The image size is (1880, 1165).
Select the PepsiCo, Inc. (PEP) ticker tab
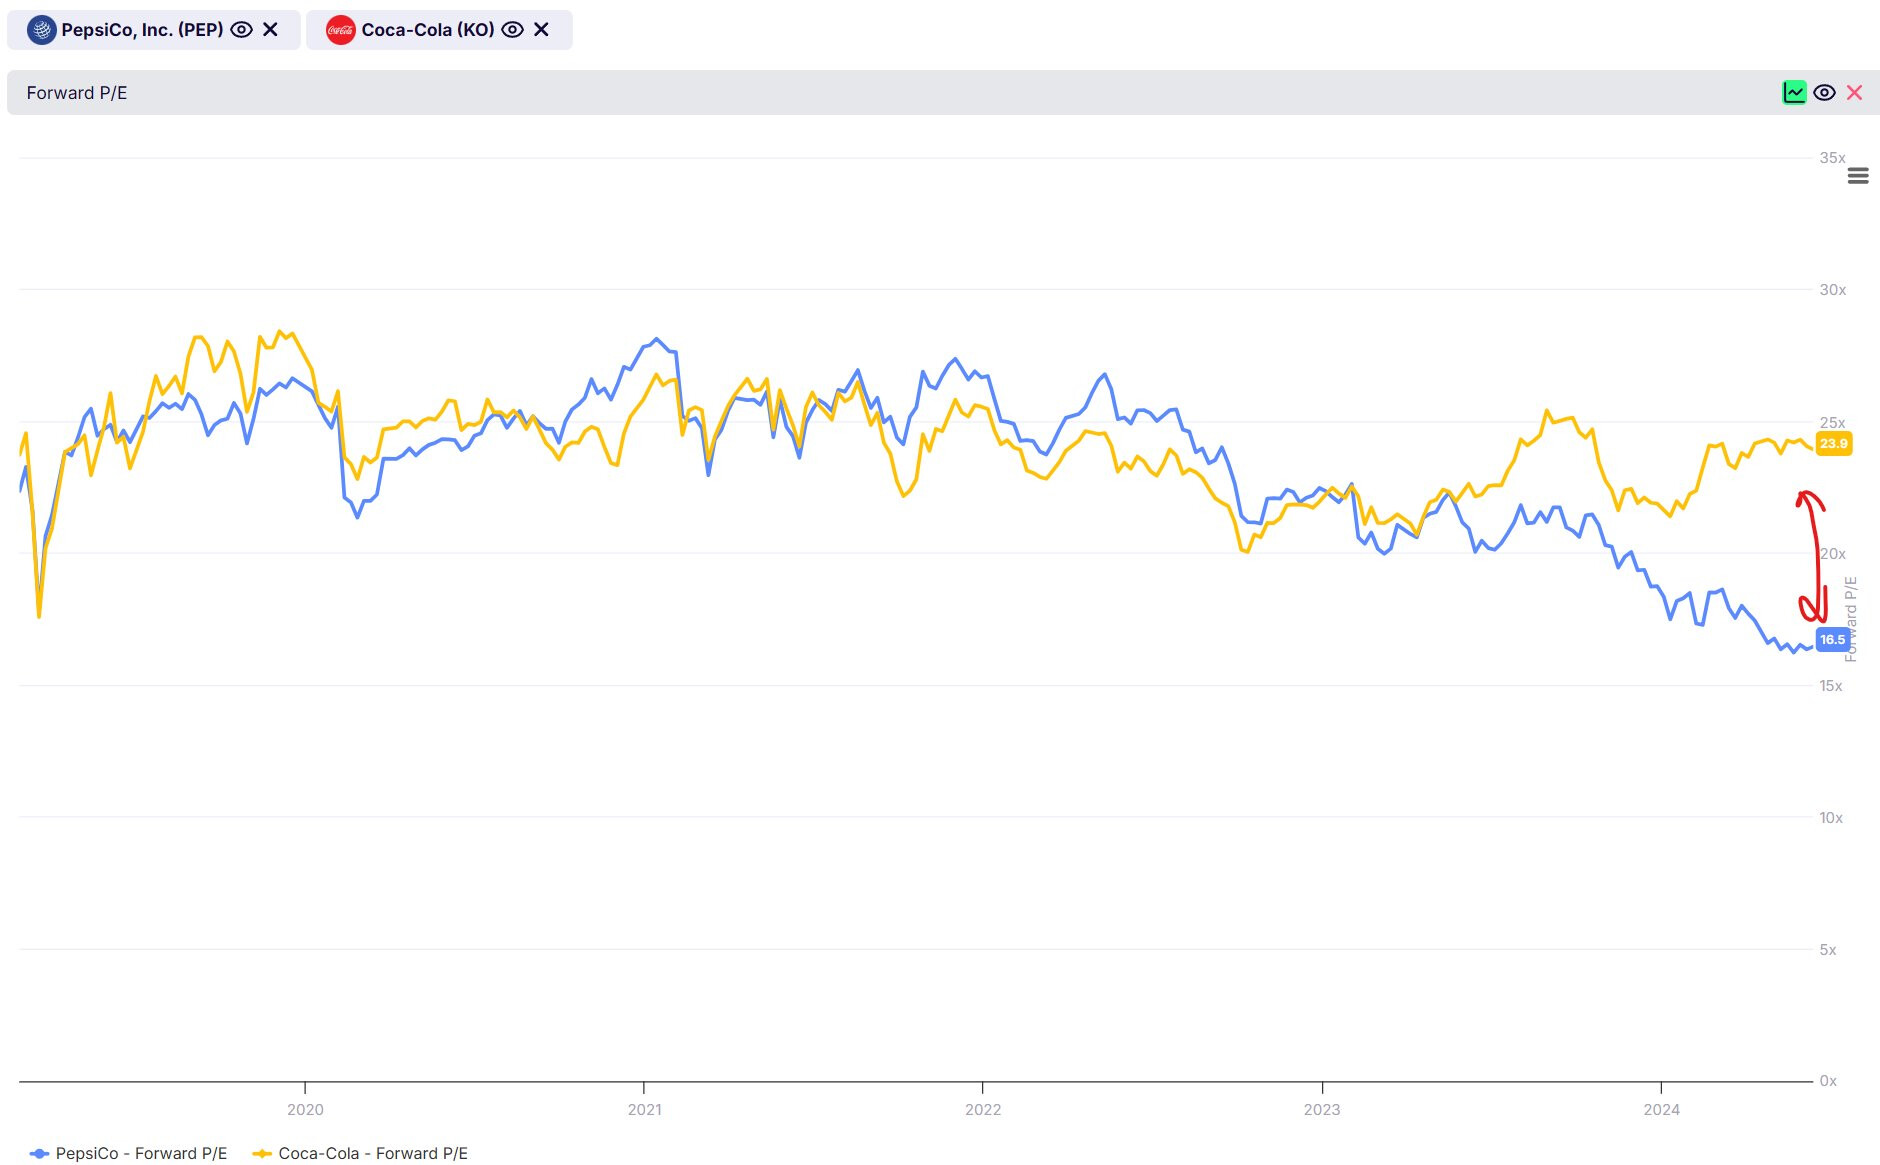pos(142,30)
